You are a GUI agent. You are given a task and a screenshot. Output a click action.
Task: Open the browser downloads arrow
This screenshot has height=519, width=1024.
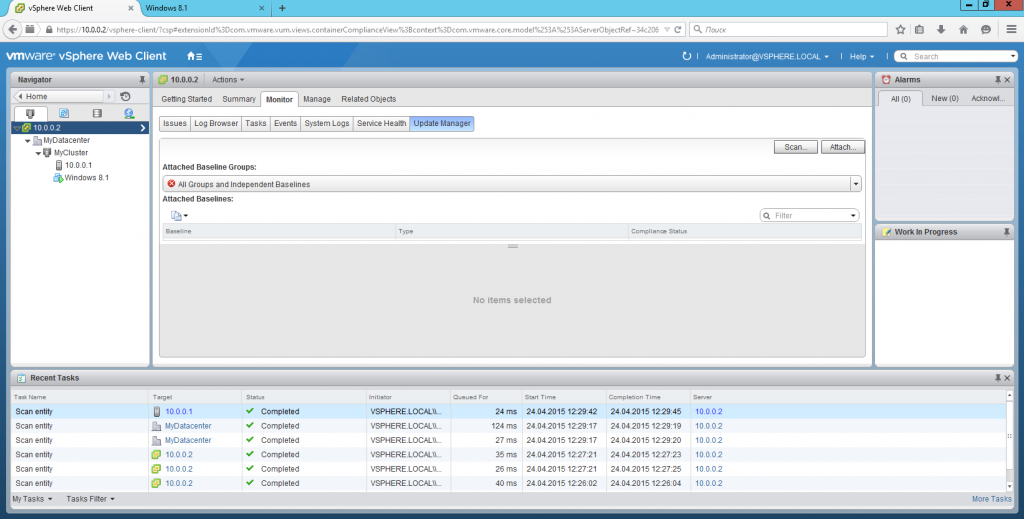pyautogui.click(x=941, y=29)
